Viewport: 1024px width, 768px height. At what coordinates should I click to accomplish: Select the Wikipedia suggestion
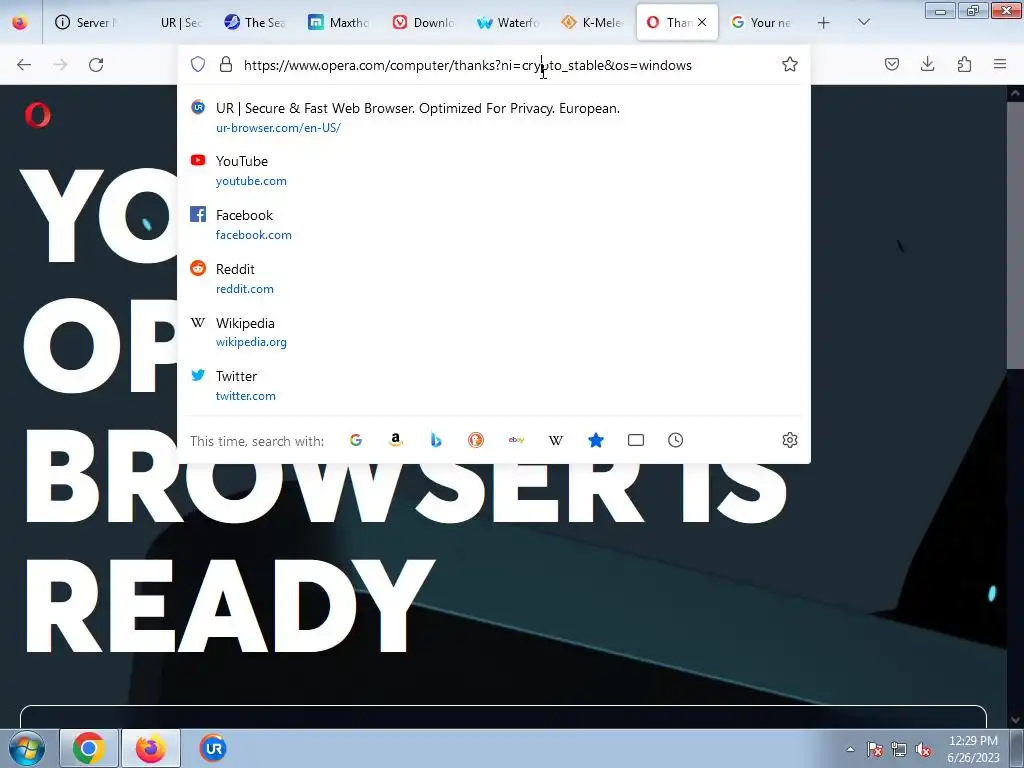tap(494, 332)
